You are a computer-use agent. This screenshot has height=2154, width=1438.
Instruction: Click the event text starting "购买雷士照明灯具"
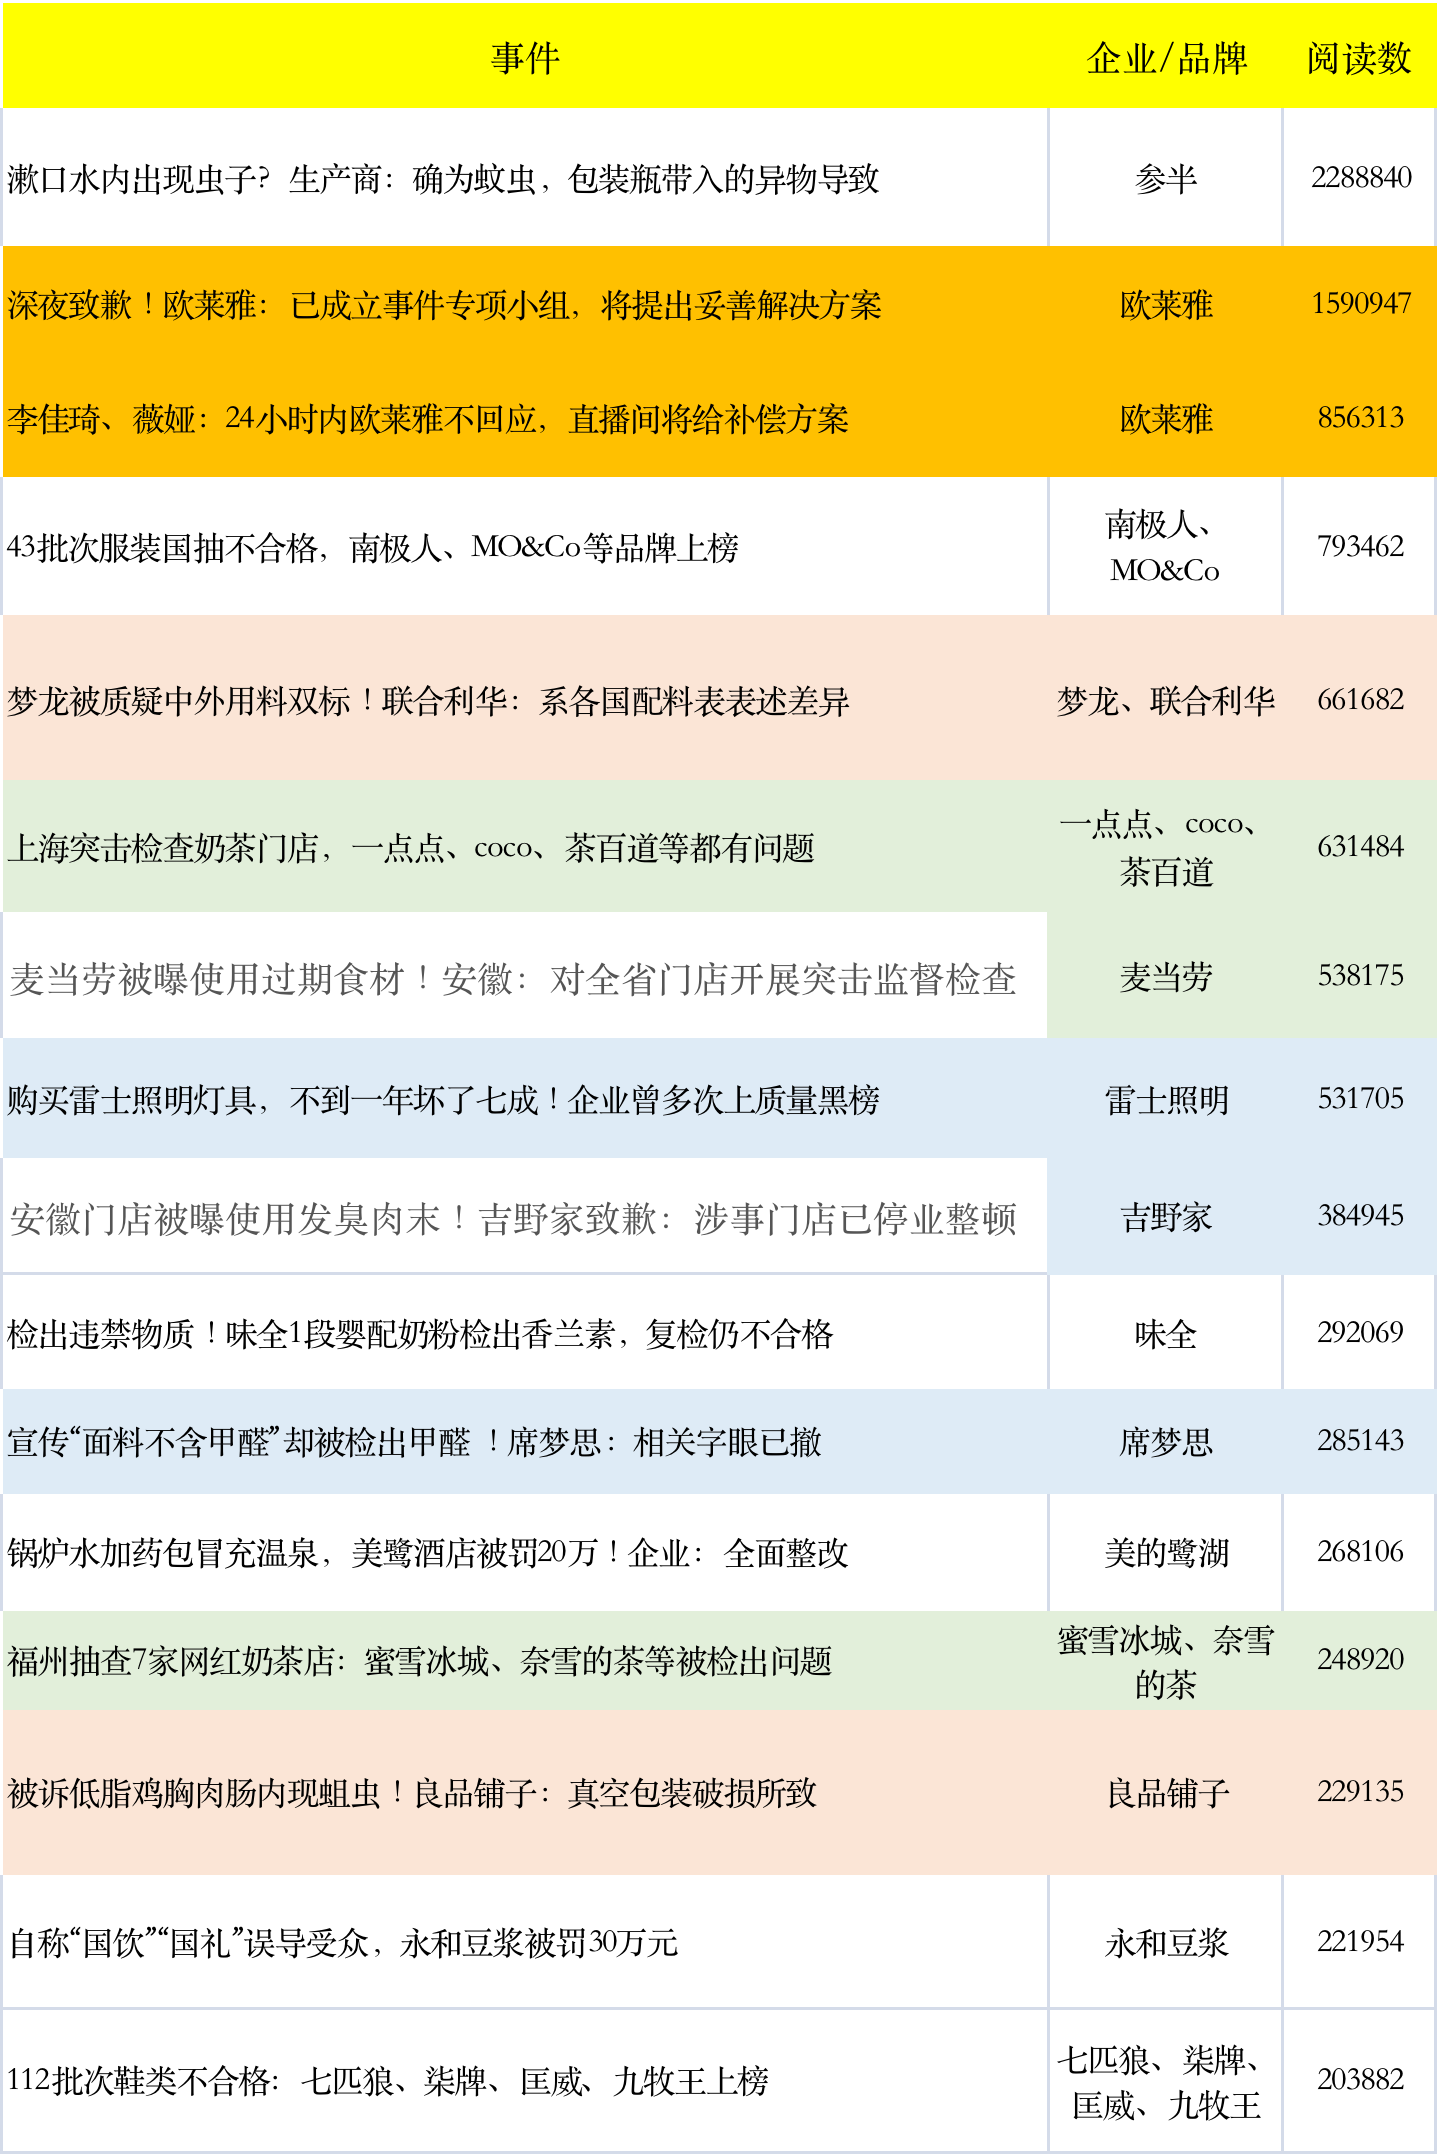pos(443,1100)
